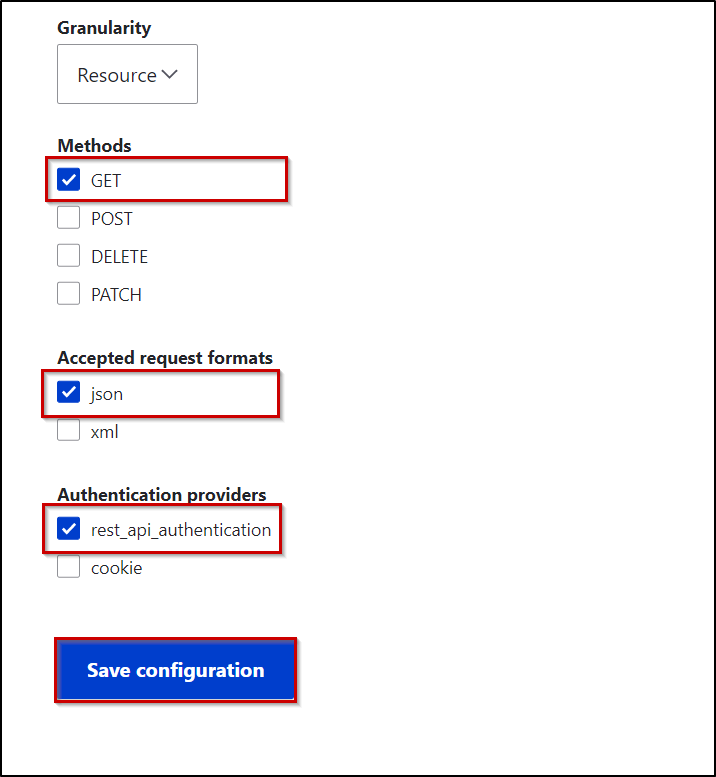This screenshot has width=716, height=777.
Task: Click the POST label text
Action: click(x=112, y=219)
